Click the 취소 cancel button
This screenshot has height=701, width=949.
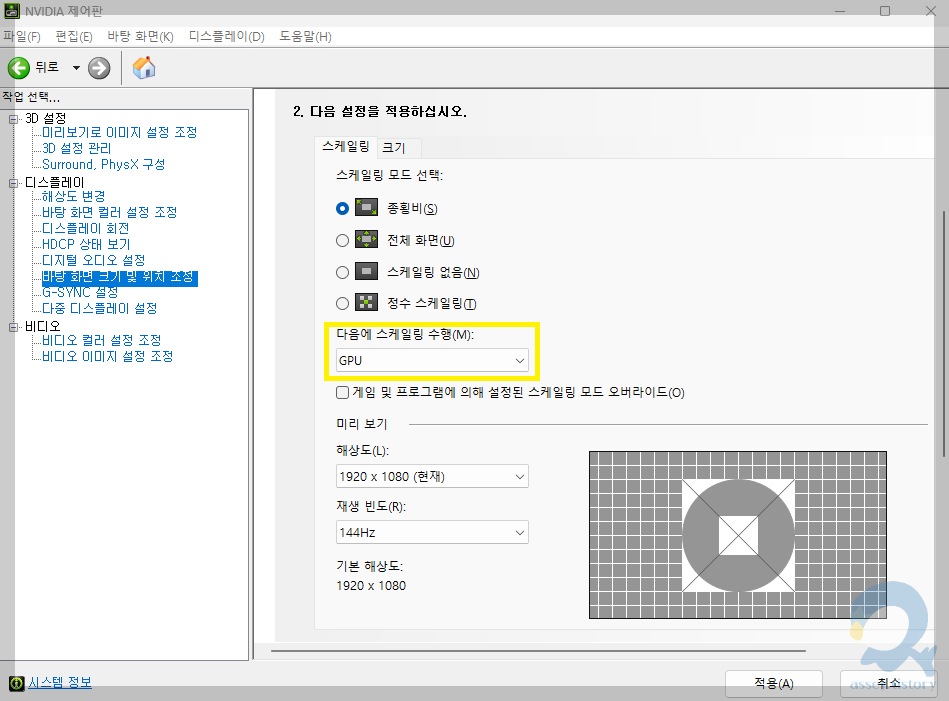[888, 683]
